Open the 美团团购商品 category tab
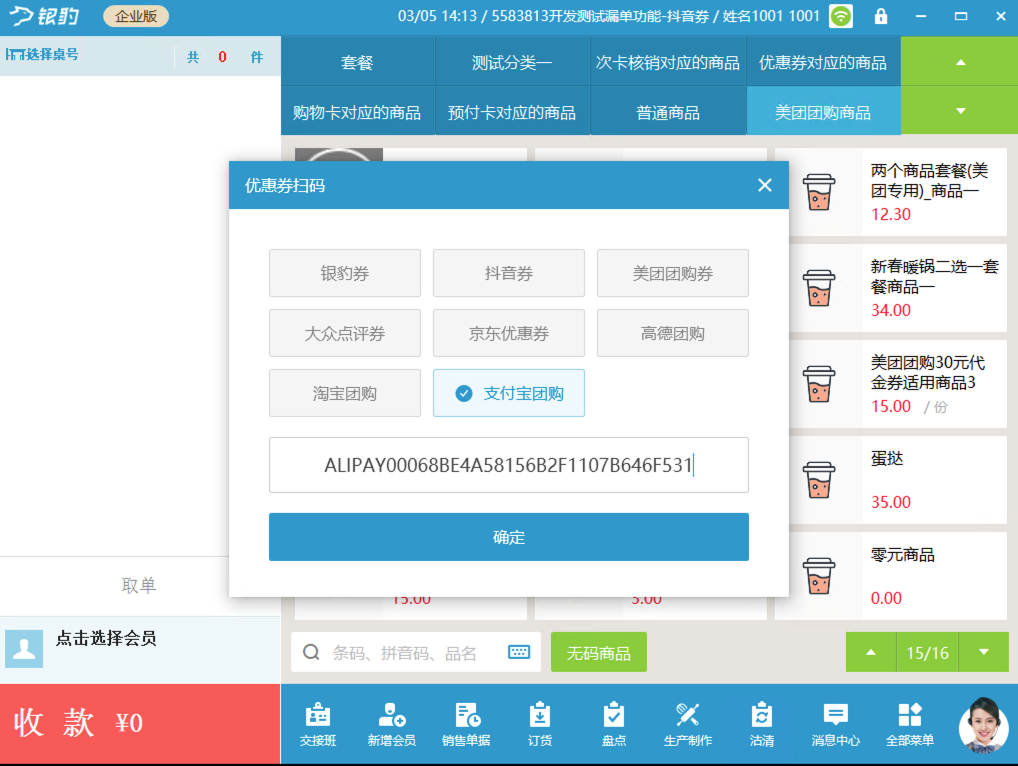 [x=823, y=110]
